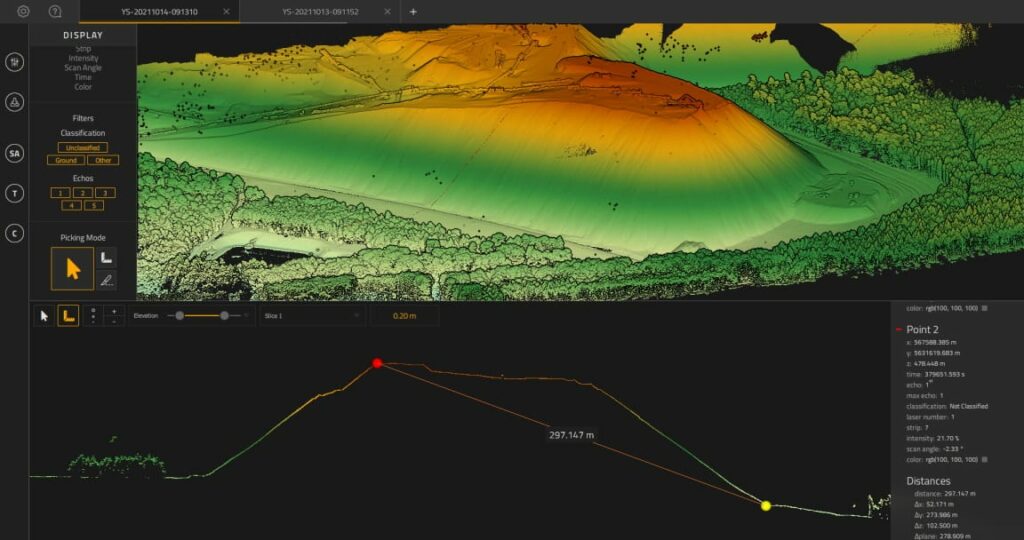1024x540 pixels.
Task: Select the red measurement point on the profile
Action: coord(377,363)
